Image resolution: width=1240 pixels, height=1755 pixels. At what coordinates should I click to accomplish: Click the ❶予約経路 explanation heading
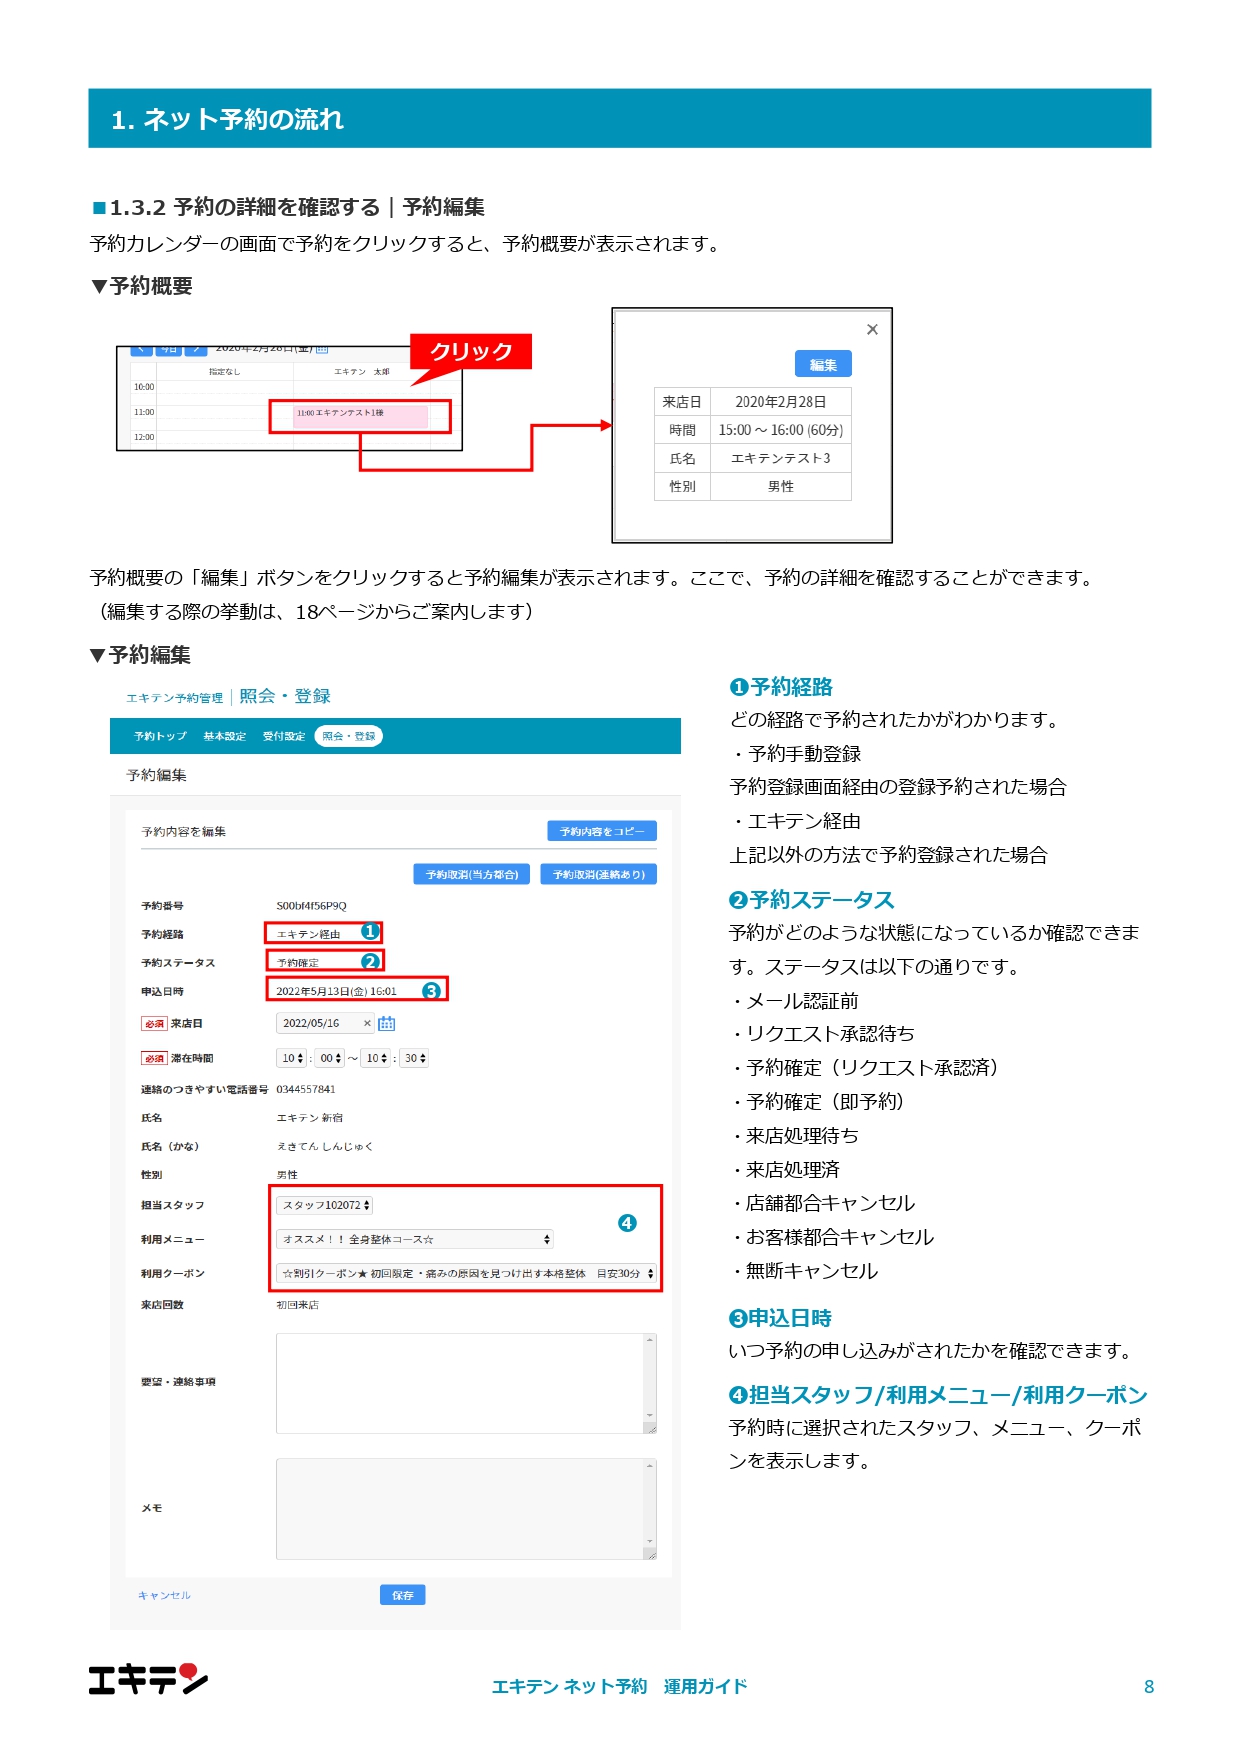click(x=781, y=687)
